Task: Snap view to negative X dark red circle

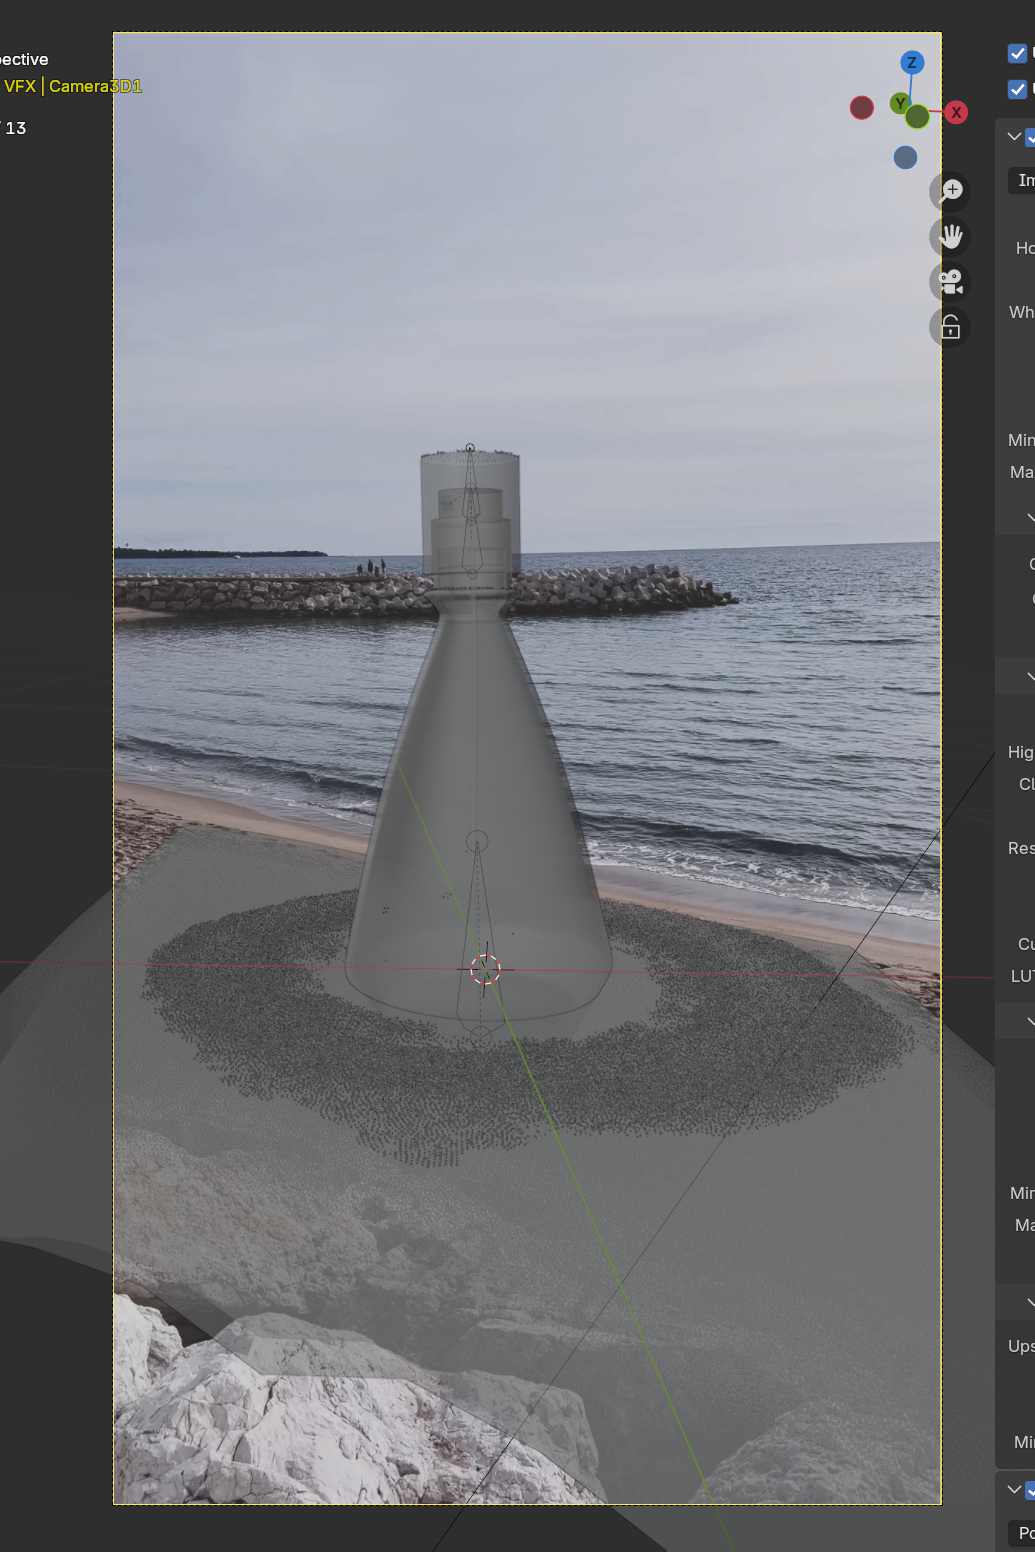Action: coord(862,108)
